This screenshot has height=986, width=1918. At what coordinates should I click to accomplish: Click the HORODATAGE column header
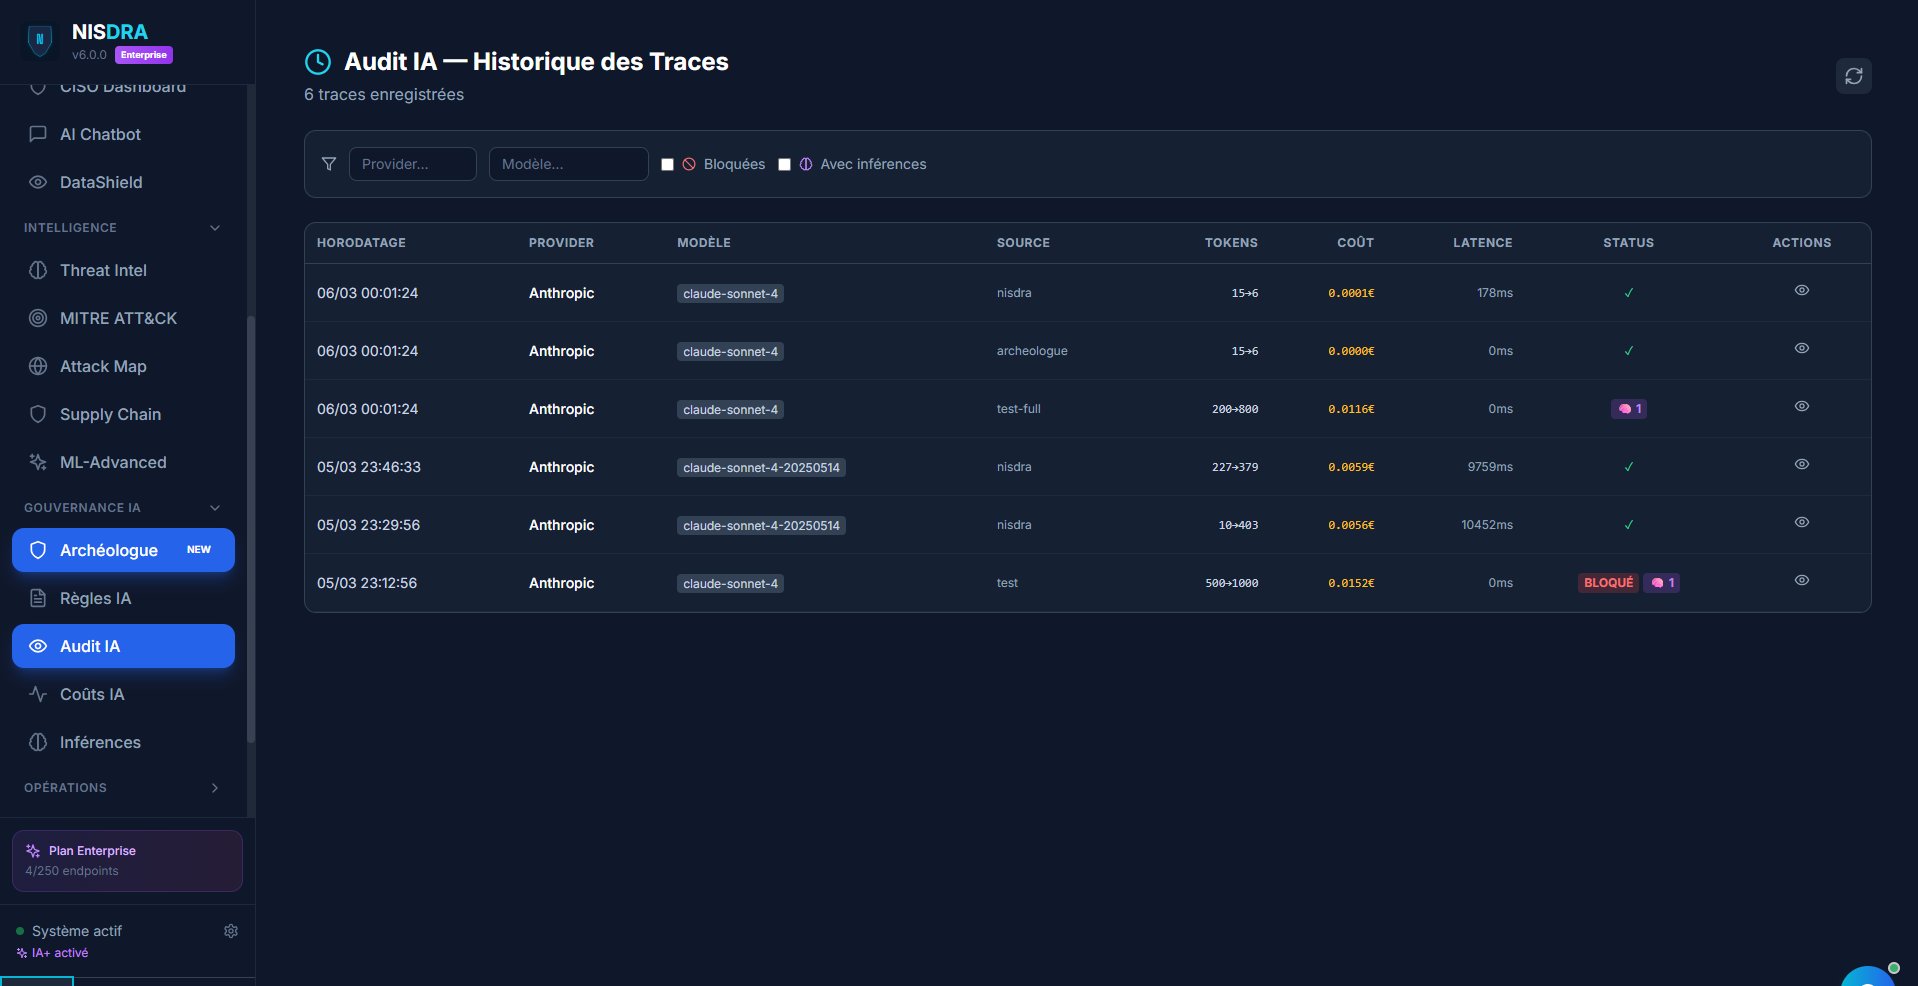click(361, 243)
